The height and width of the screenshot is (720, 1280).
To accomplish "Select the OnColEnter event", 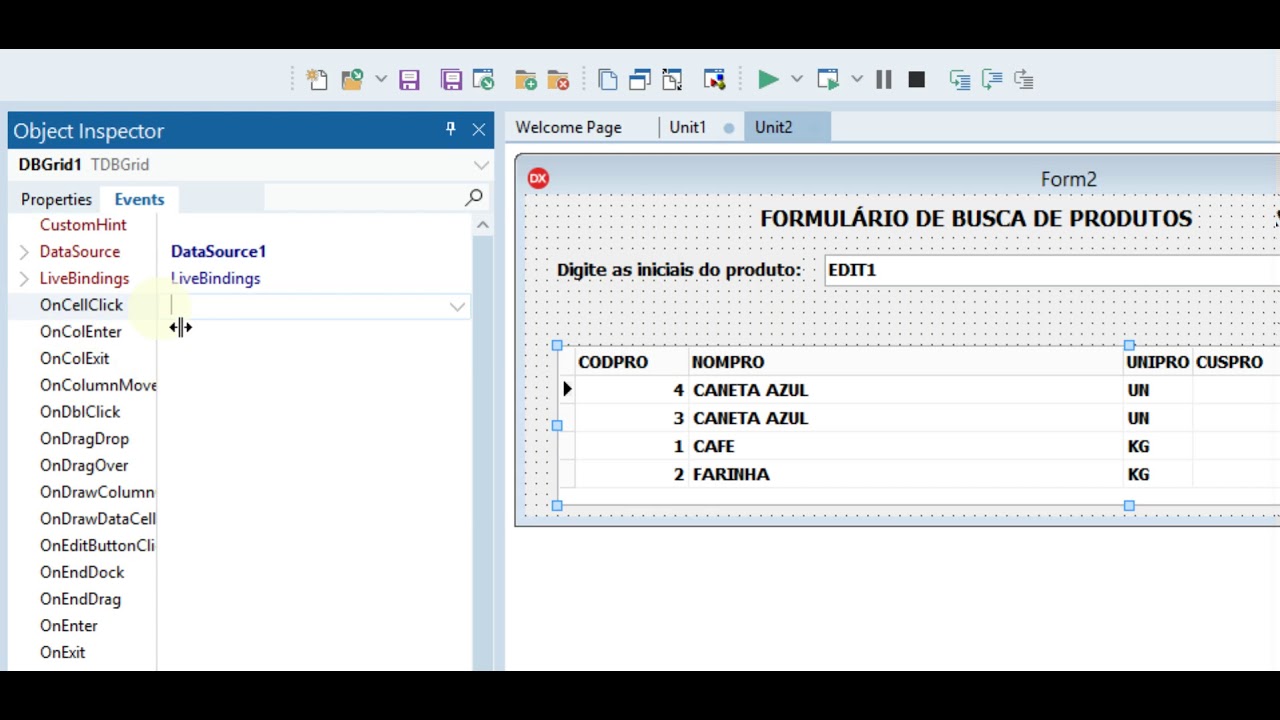I will 80,332.
